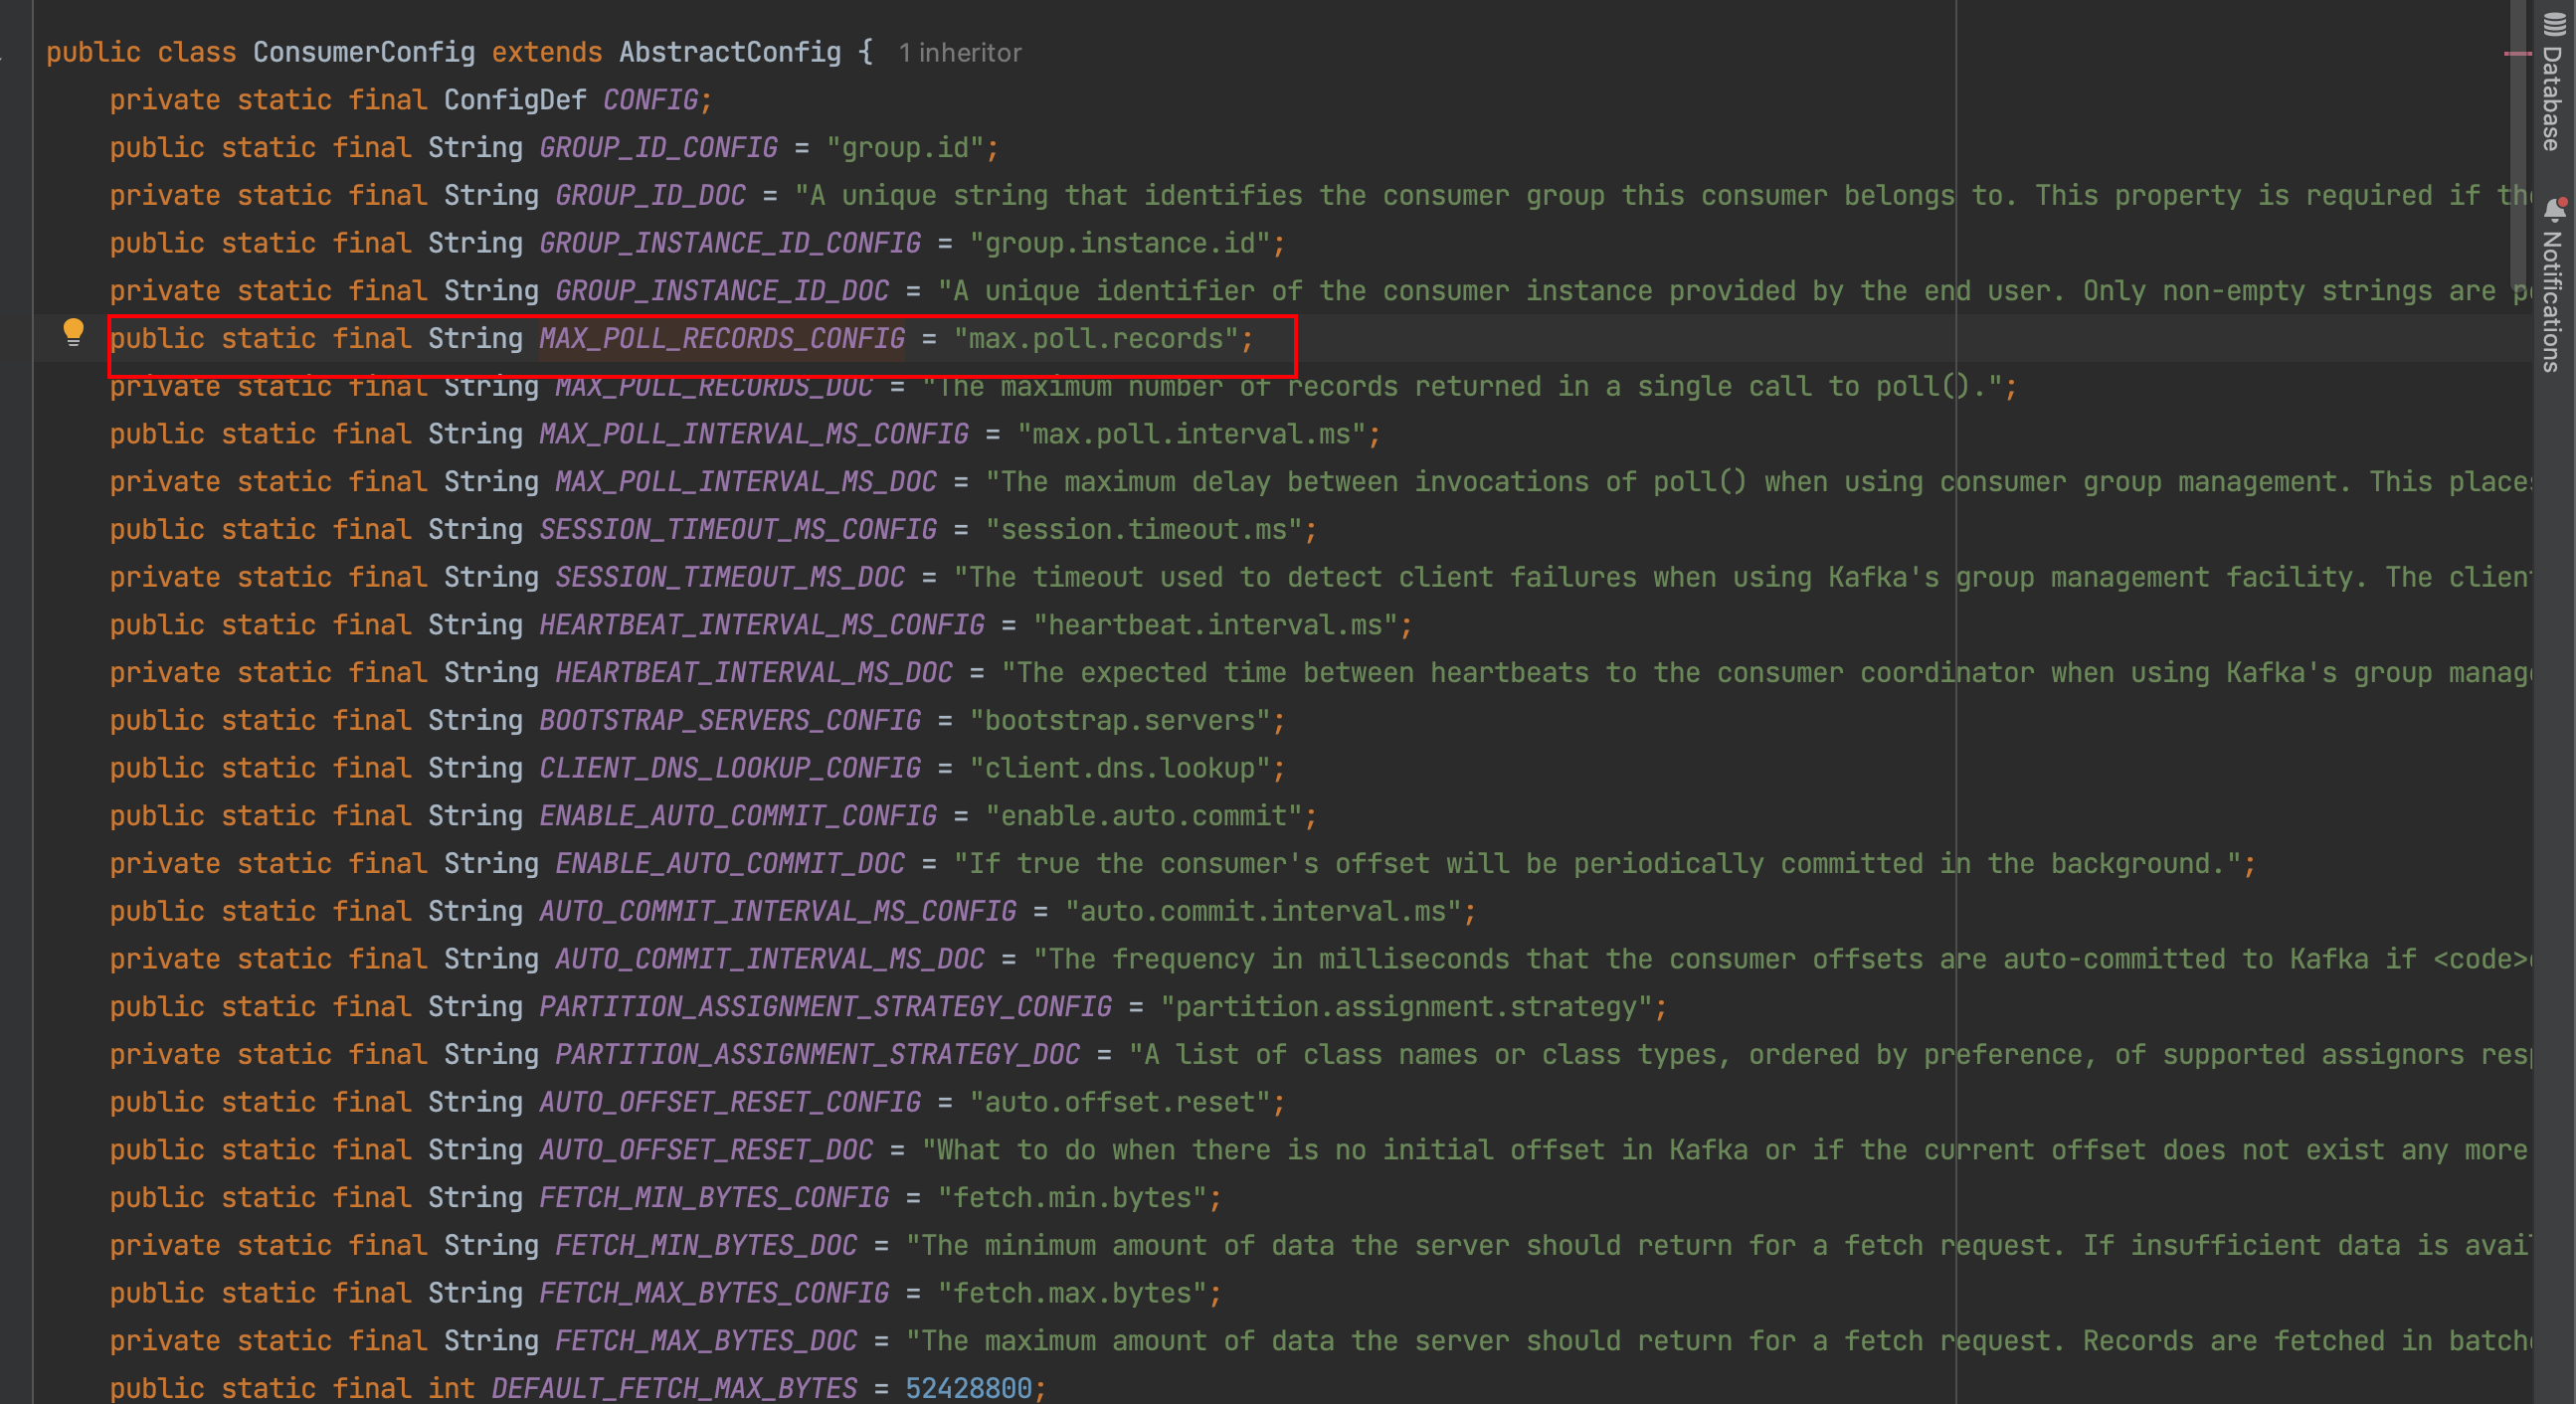Click the "max.poll.records" string literal
This screenshot has height=1404, width=2576.
point(1096,339)
